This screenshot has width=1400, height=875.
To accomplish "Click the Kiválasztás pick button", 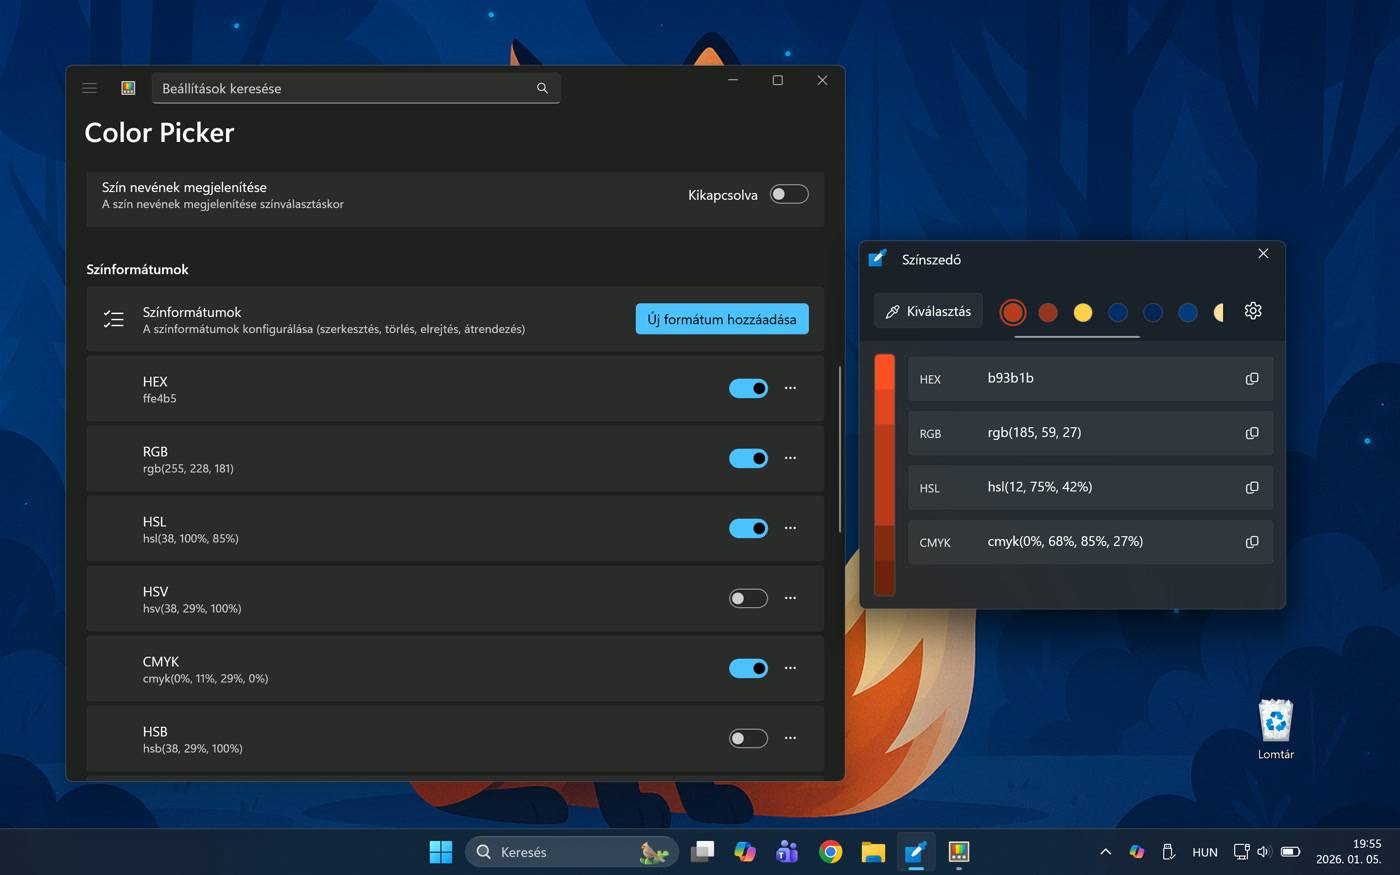I will (x=929, y=311).
